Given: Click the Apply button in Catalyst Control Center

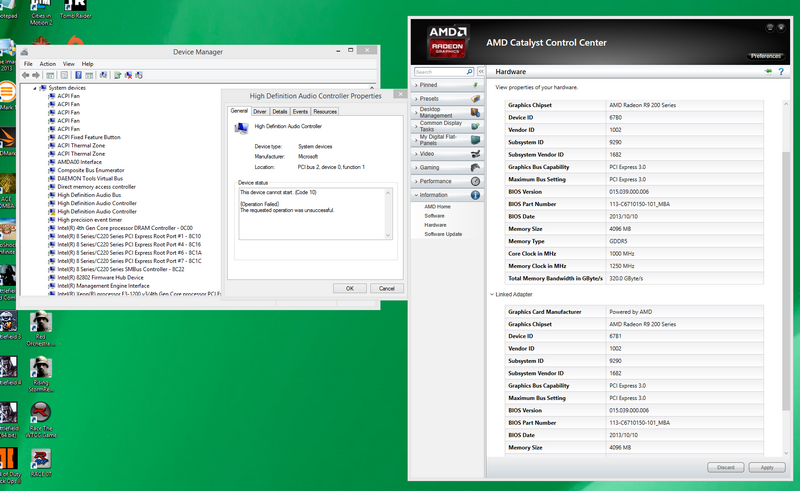Looking at the screenshot, I should [x=767, y=467].
